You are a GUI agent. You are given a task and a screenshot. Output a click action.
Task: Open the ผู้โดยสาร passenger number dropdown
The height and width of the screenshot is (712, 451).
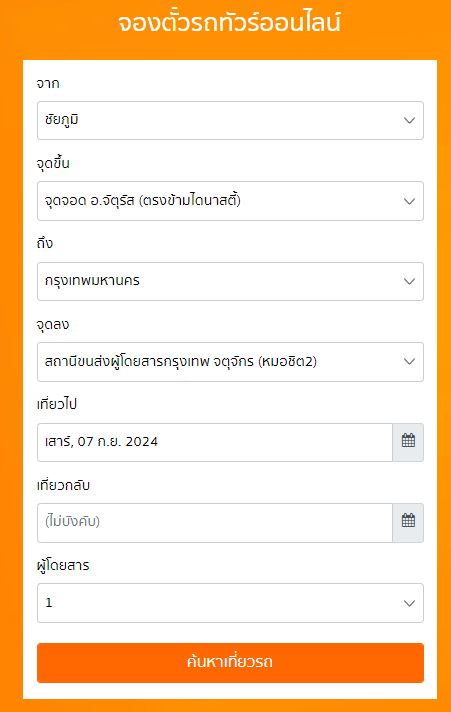[x=230, y=603]
